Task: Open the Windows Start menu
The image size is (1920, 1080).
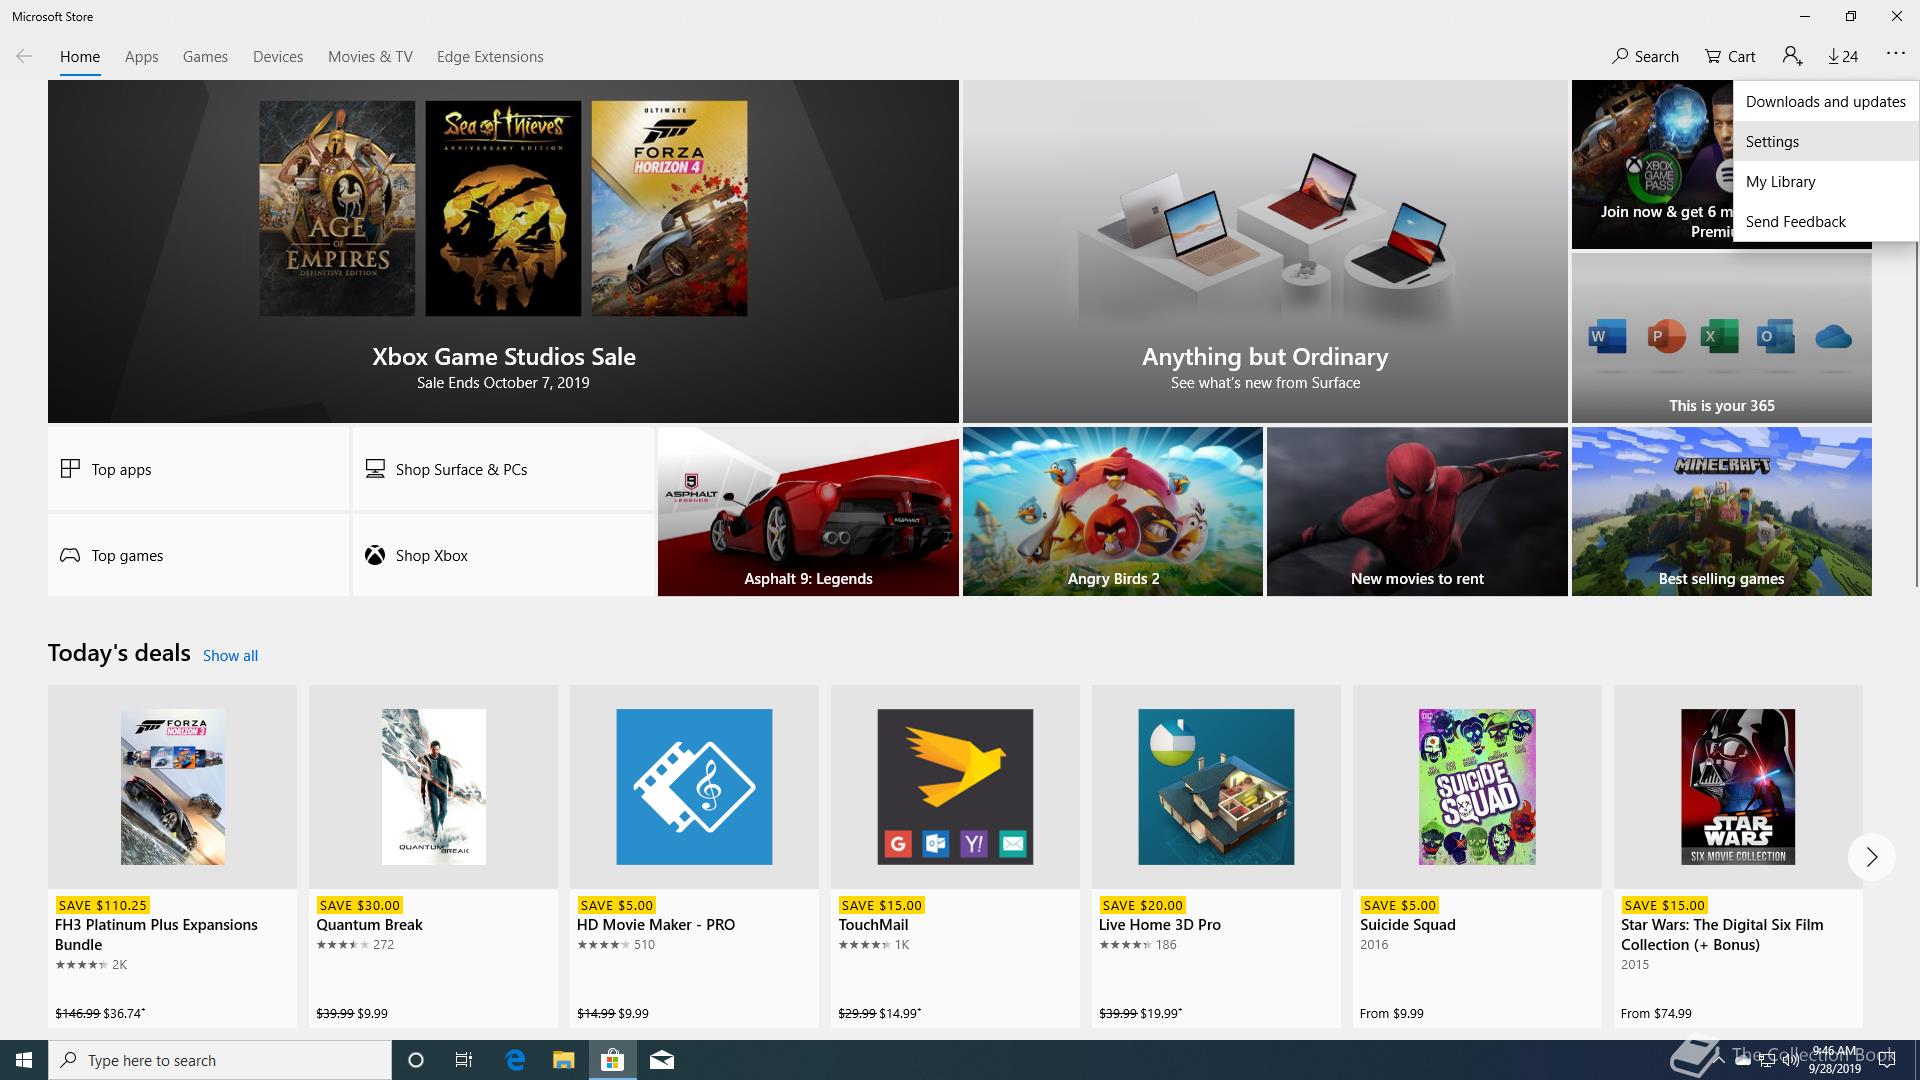Action: pyautogui.click(x=24, y=1060)
